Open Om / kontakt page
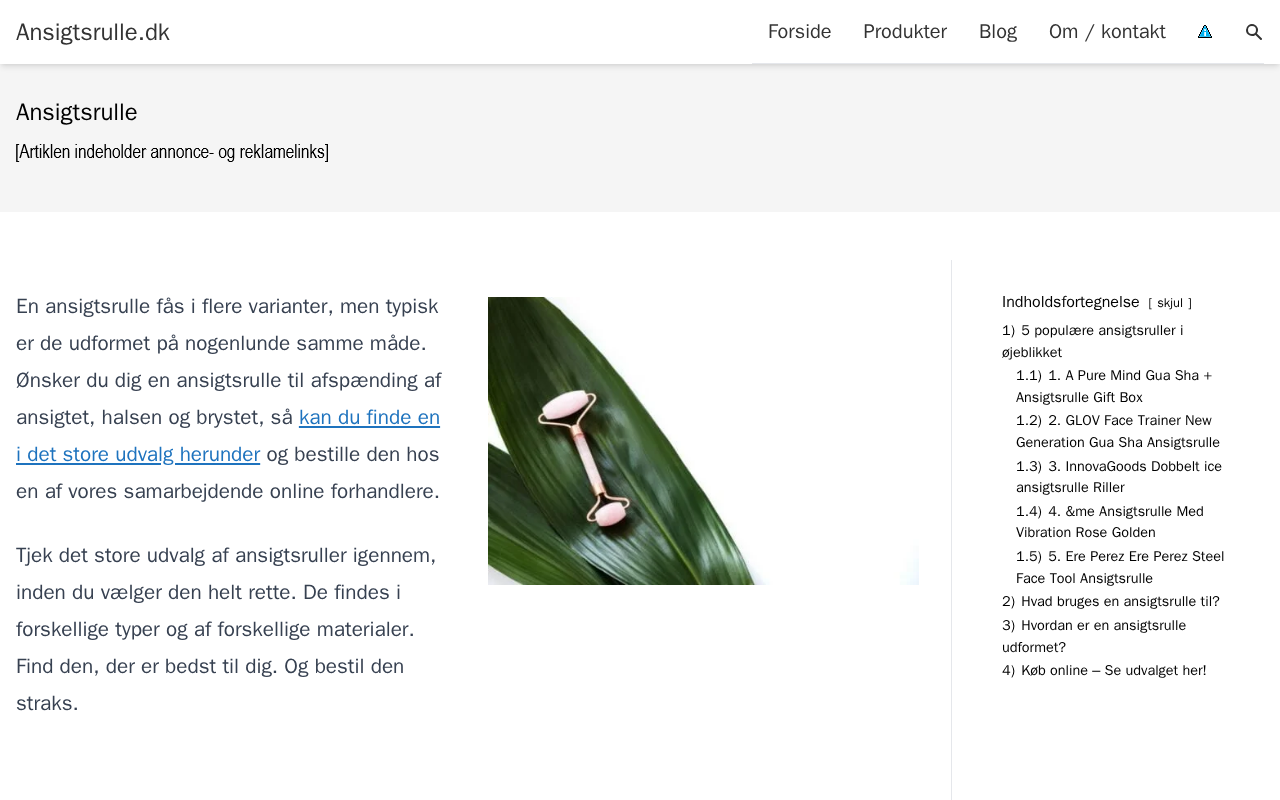This screenshot has height=800, width=1280. point(1107,32)
